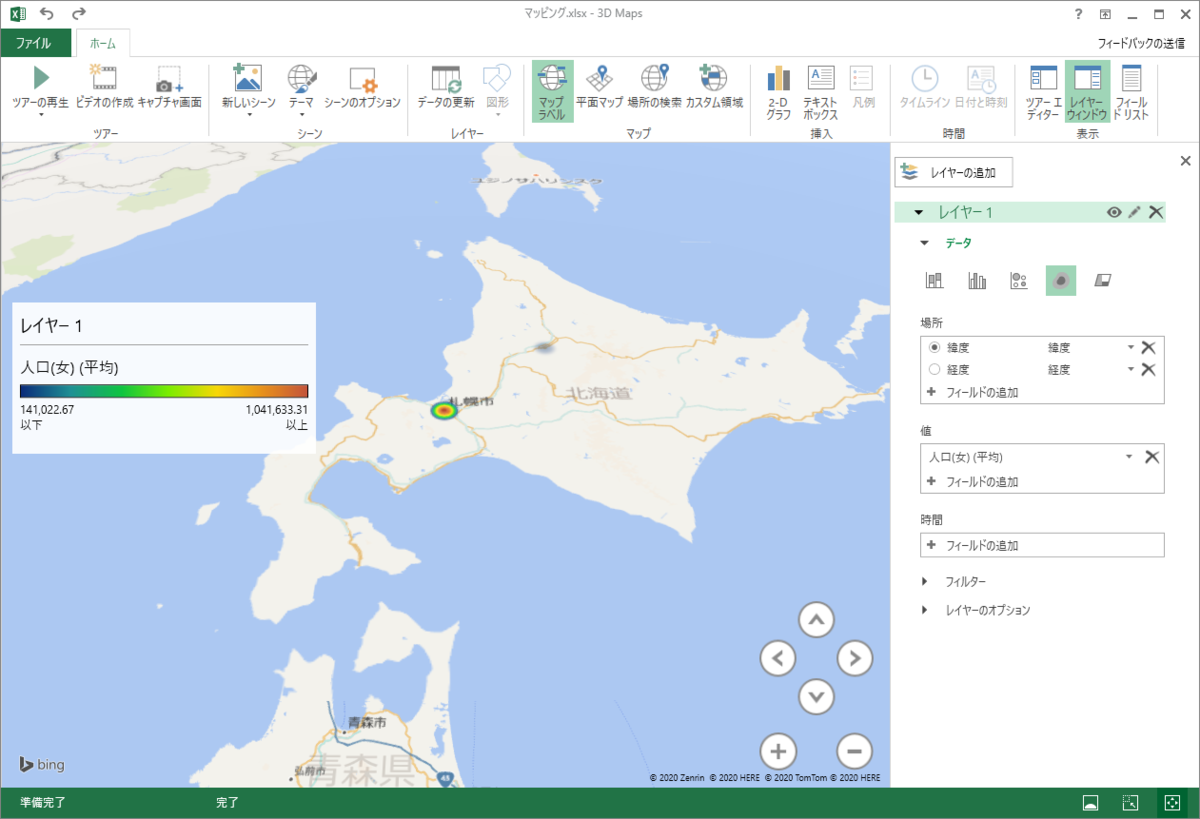The height and width of the screenshot is (819, 1200).
Task: Collapse the レイヤー 1 section
Action: [919, 212]
